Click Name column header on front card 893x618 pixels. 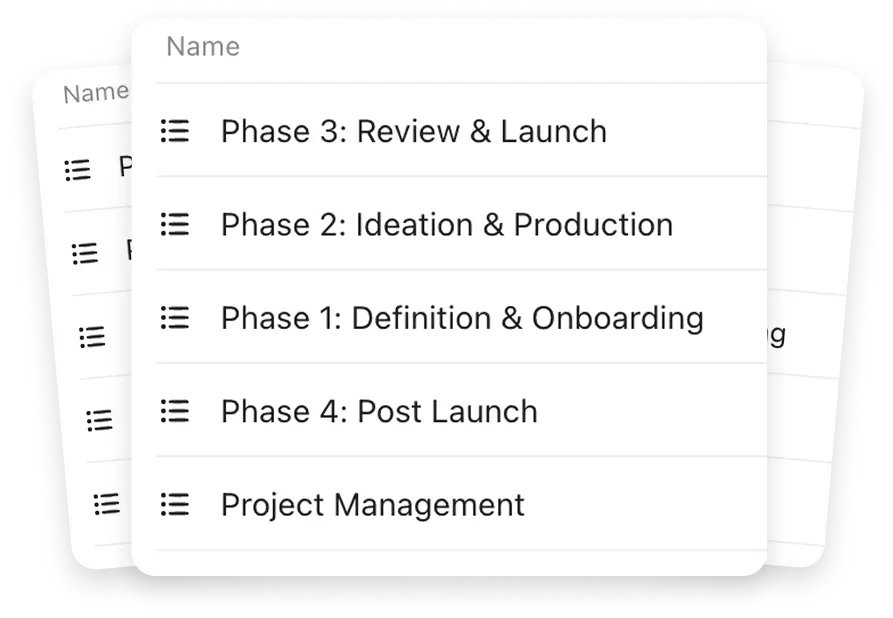tap(202, 46)
